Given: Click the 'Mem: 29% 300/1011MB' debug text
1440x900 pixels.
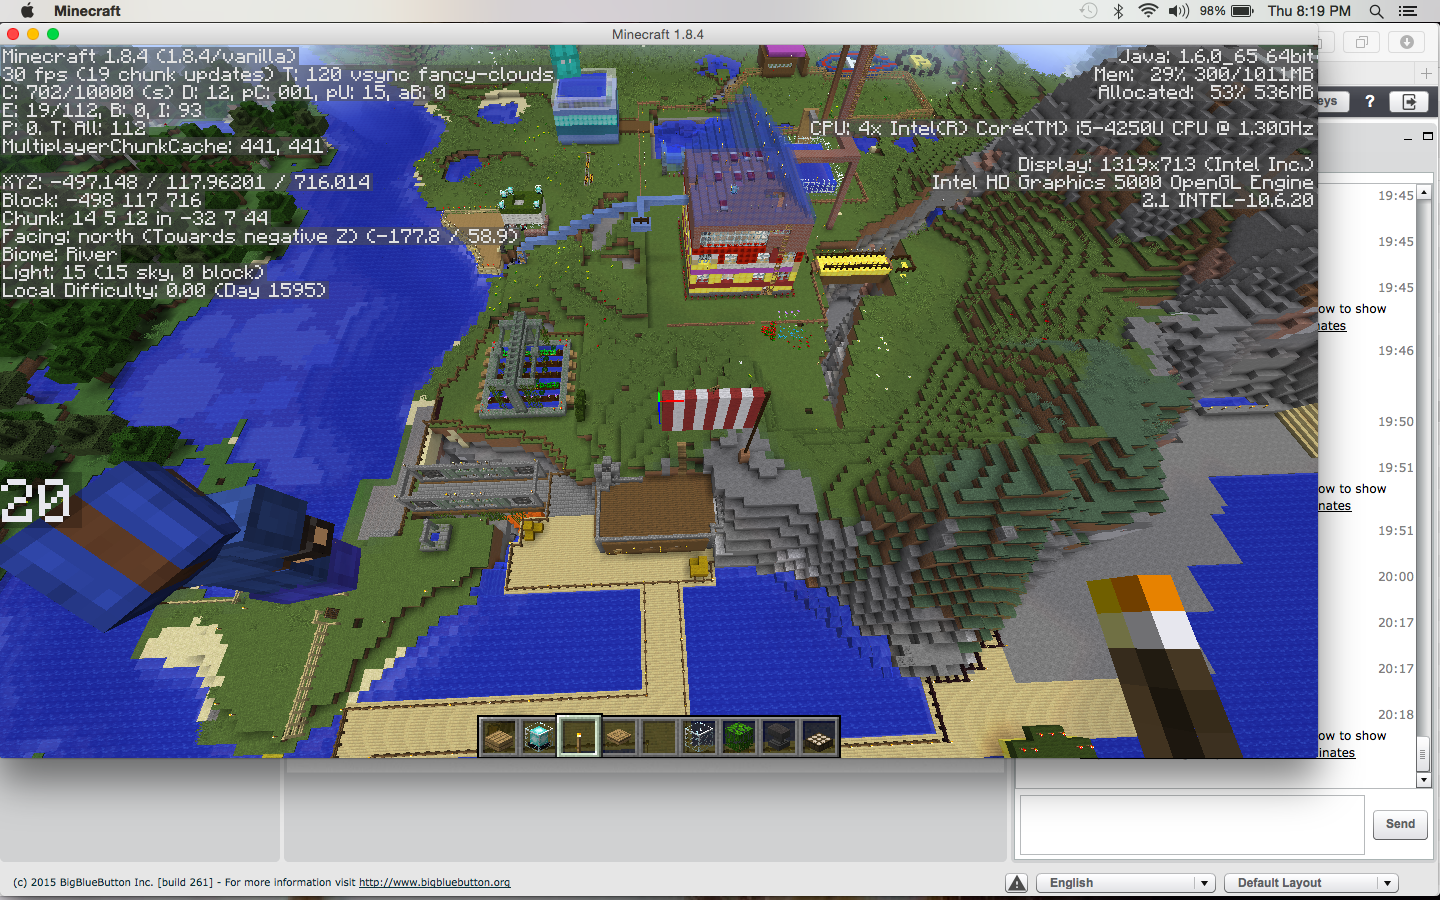Looking at the screenshot, I should point(1204,74).
